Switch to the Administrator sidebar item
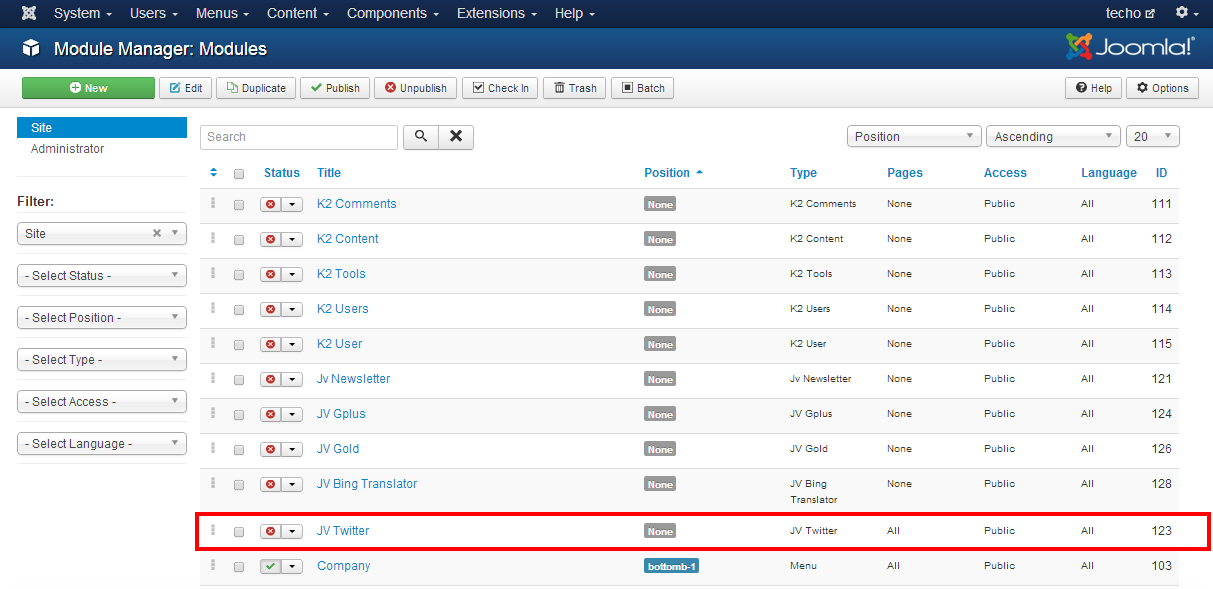The height and width of the screenshot is (589, 1213). tap(67, 149)
